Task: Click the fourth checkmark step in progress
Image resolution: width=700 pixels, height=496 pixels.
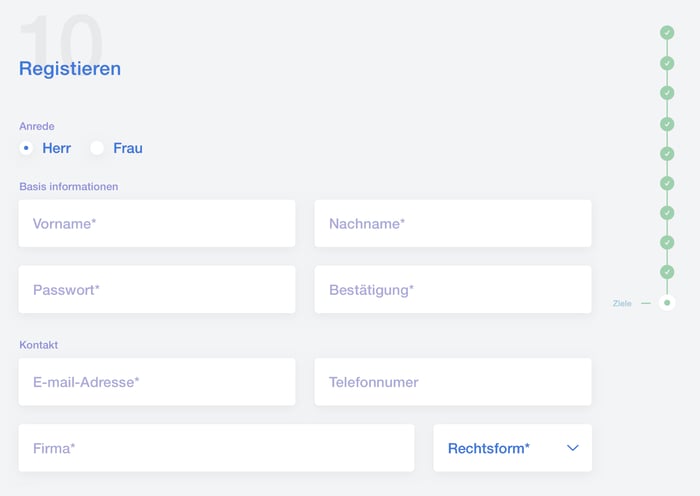Action: [667, 124]
